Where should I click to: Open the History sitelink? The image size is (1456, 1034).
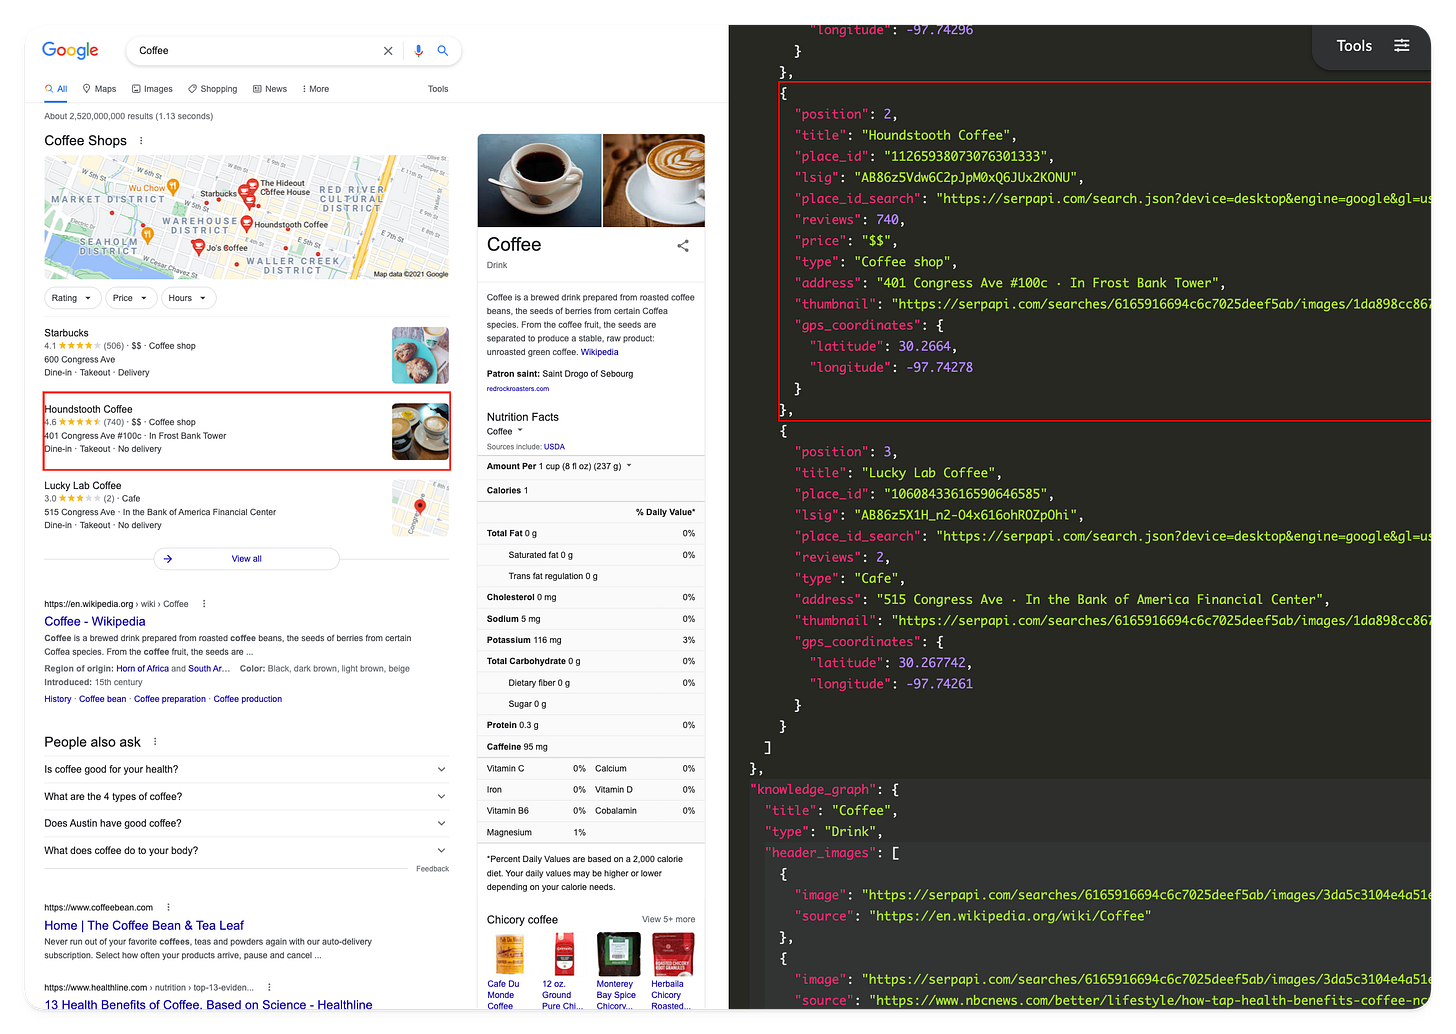[58, 699]
